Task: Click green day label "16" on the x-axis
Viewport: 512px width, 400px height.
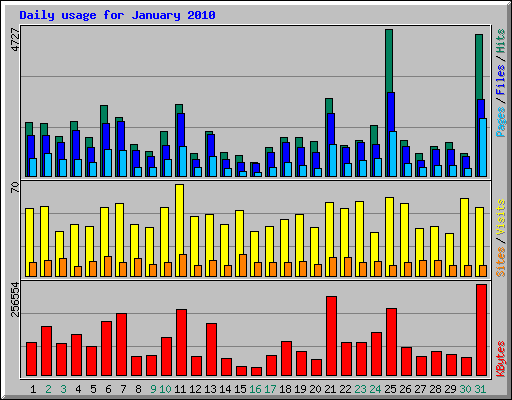Action: pos(255,389)
